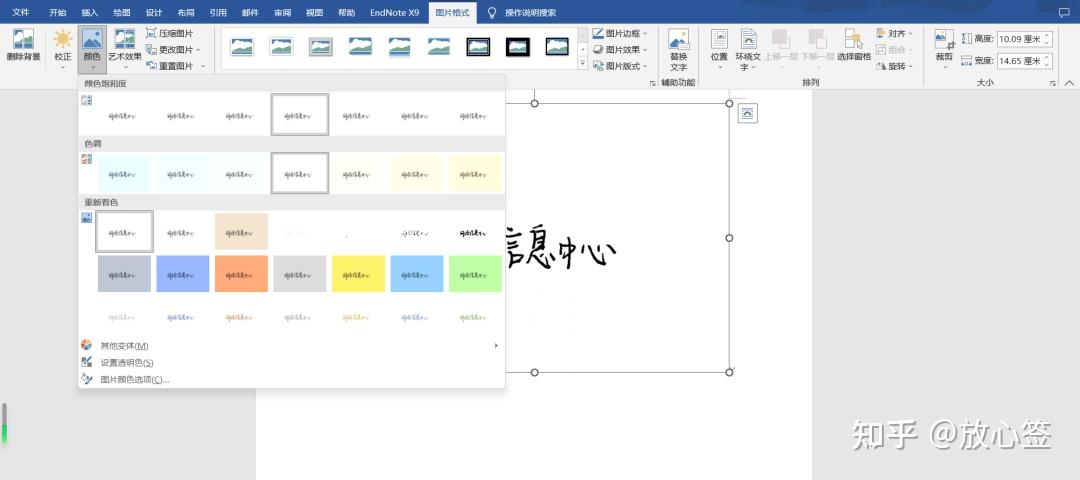
Task: Click Set Transparent Color (设置透明色)
Action: point(127,362)
